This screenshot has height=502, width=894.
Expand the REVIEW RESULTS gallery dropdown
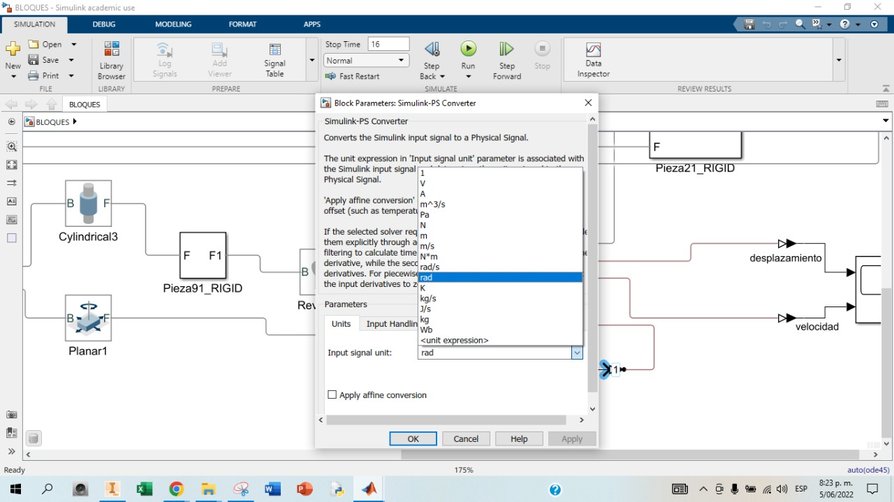click(x=839, y=60)
